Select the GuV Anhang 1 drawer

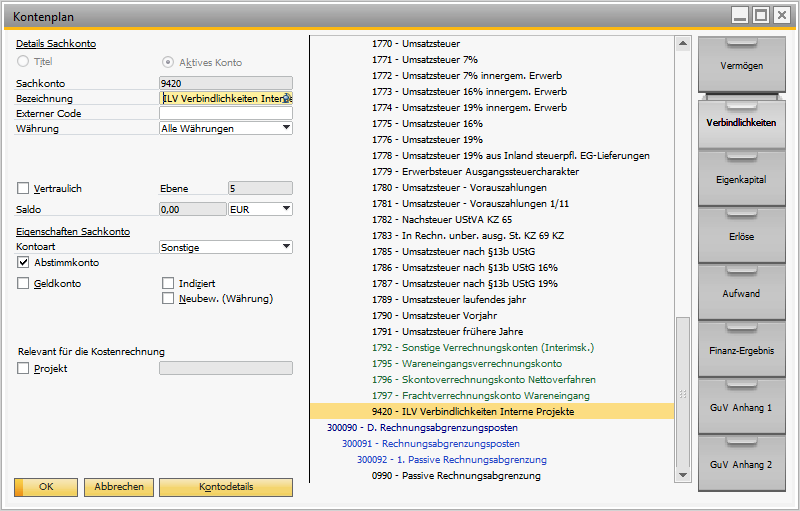[741, 408]
